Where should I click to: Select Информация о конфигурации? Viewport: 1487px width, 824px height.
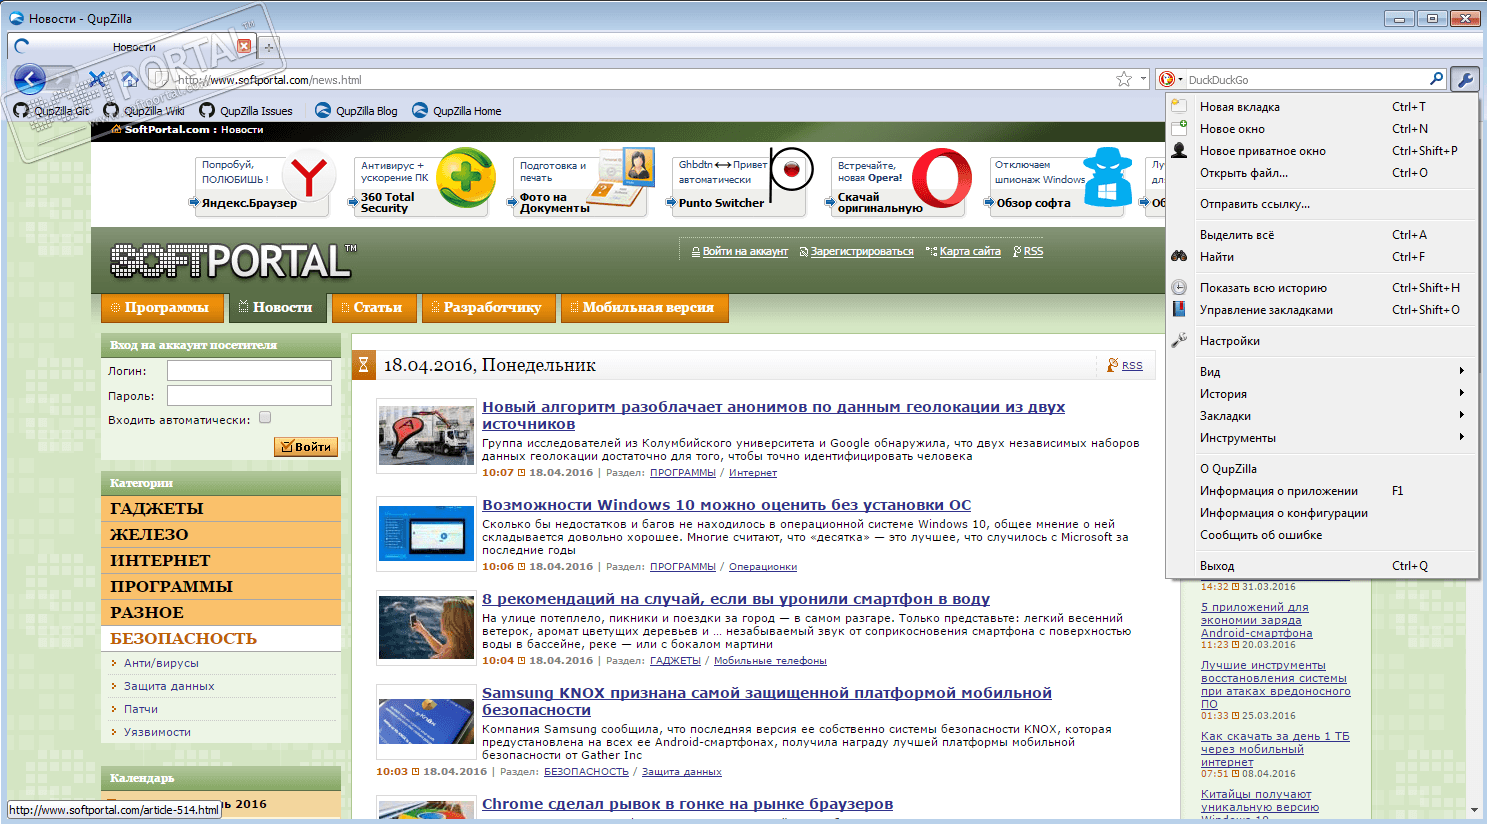coord(1322,513)
